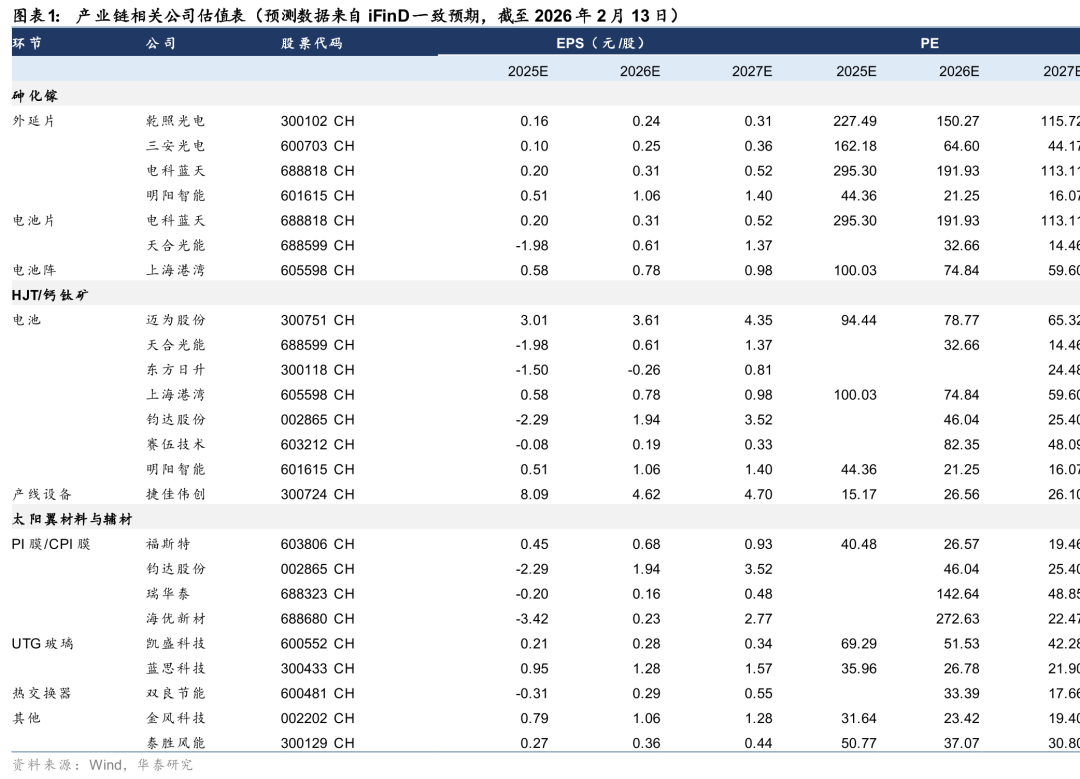
Task: Click the HJT/钙钛矿 section row label
Action: 51,294
